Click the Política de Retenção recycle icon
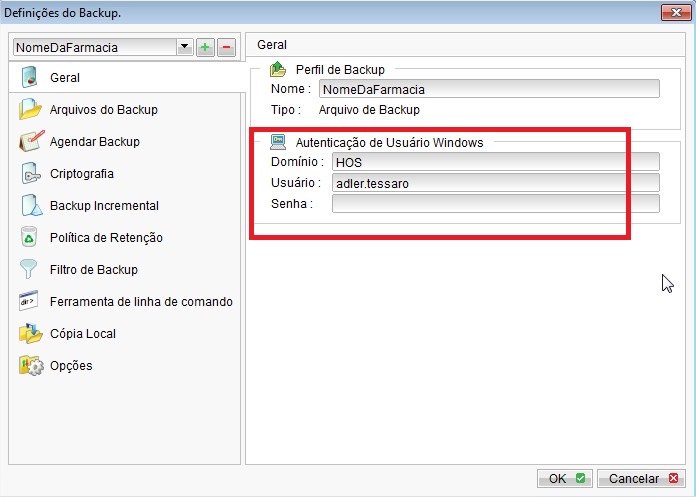Viewport: 696px width, 497px height. [x=30, y=238]
